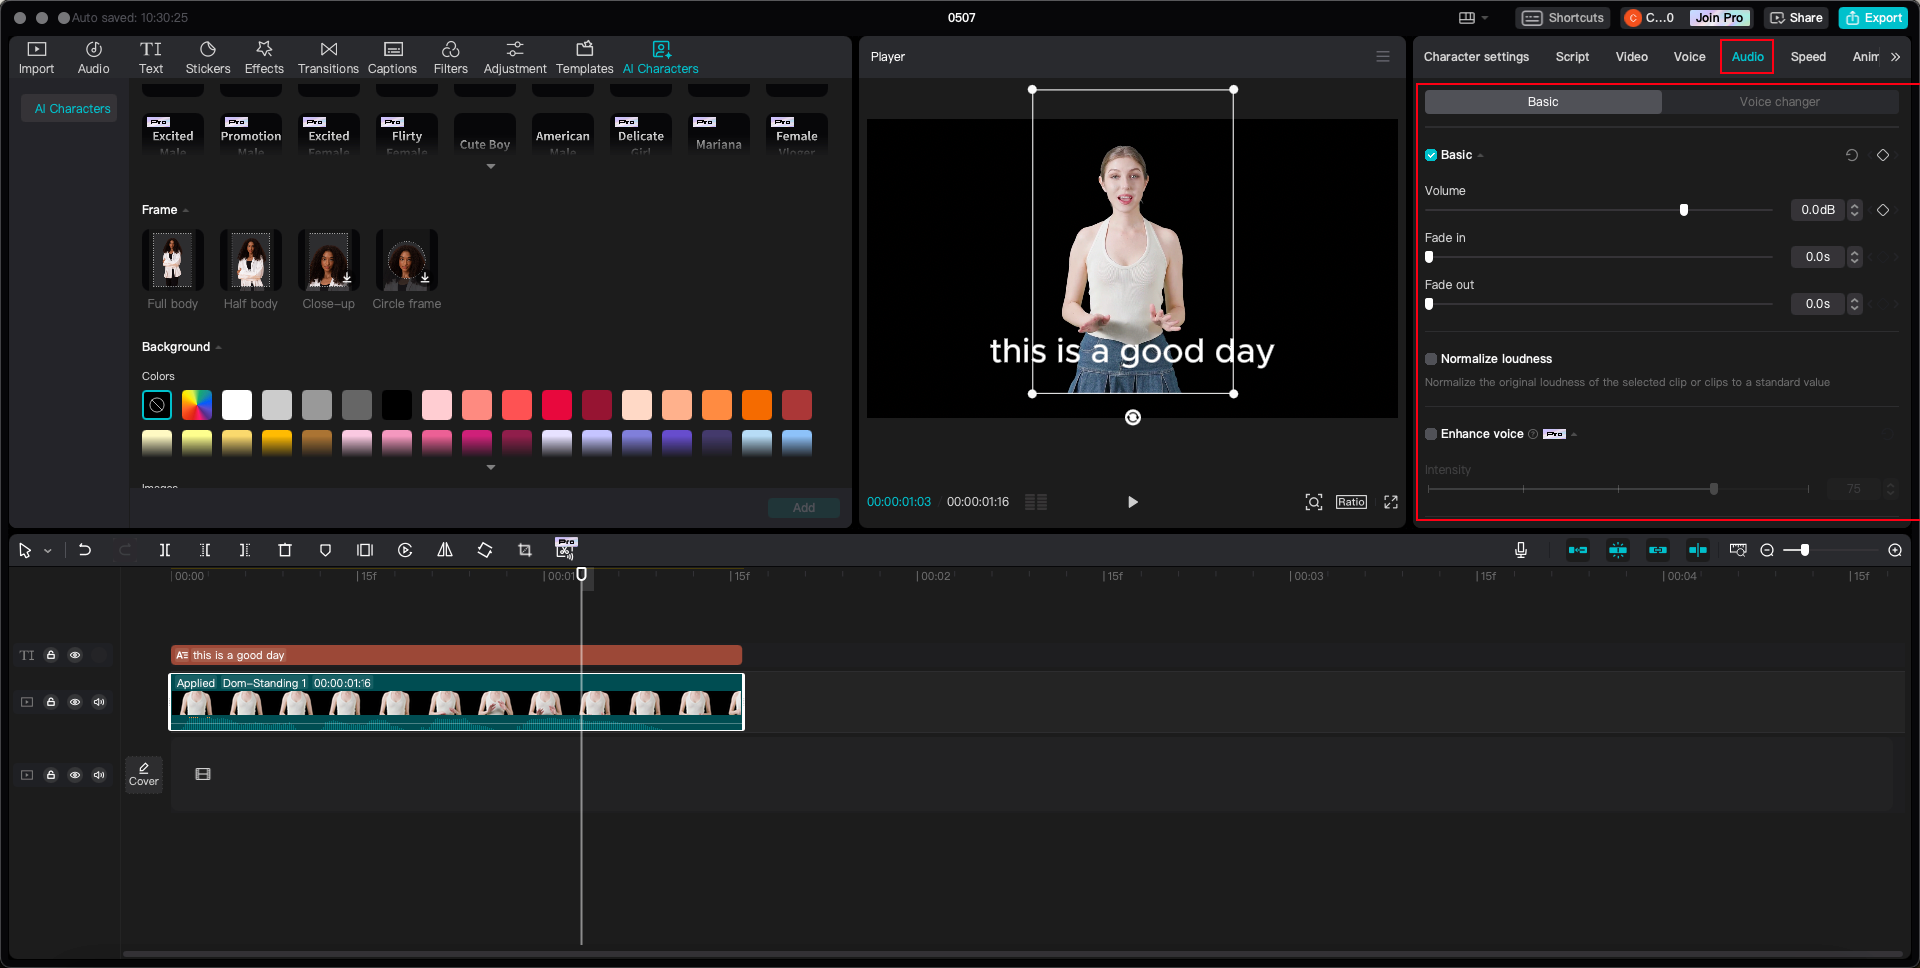Viewport: 1920px width, 968px height.
Task: Open Transitions in the media panel
Action: coord(328,57)
